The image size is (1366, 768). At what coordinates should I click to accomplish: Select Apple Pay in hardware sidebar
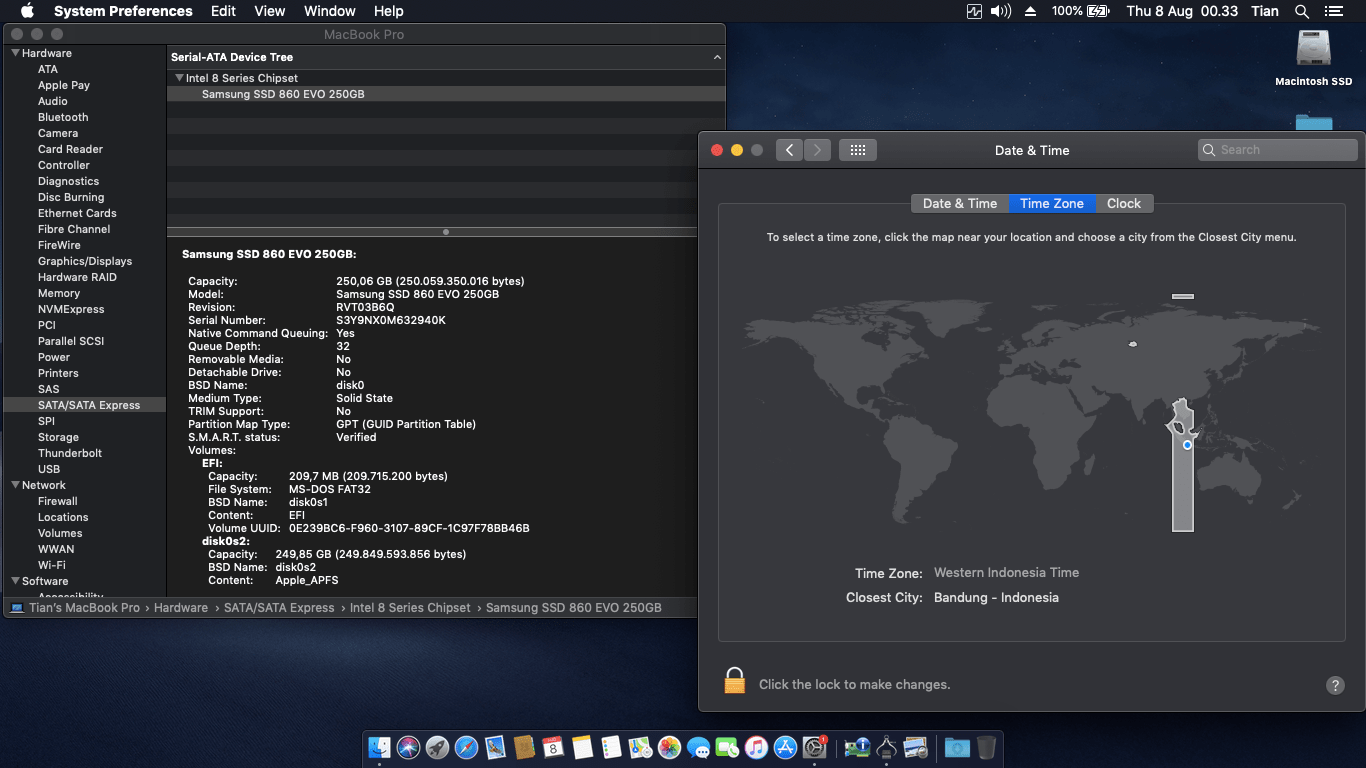(x=64, y=85)
